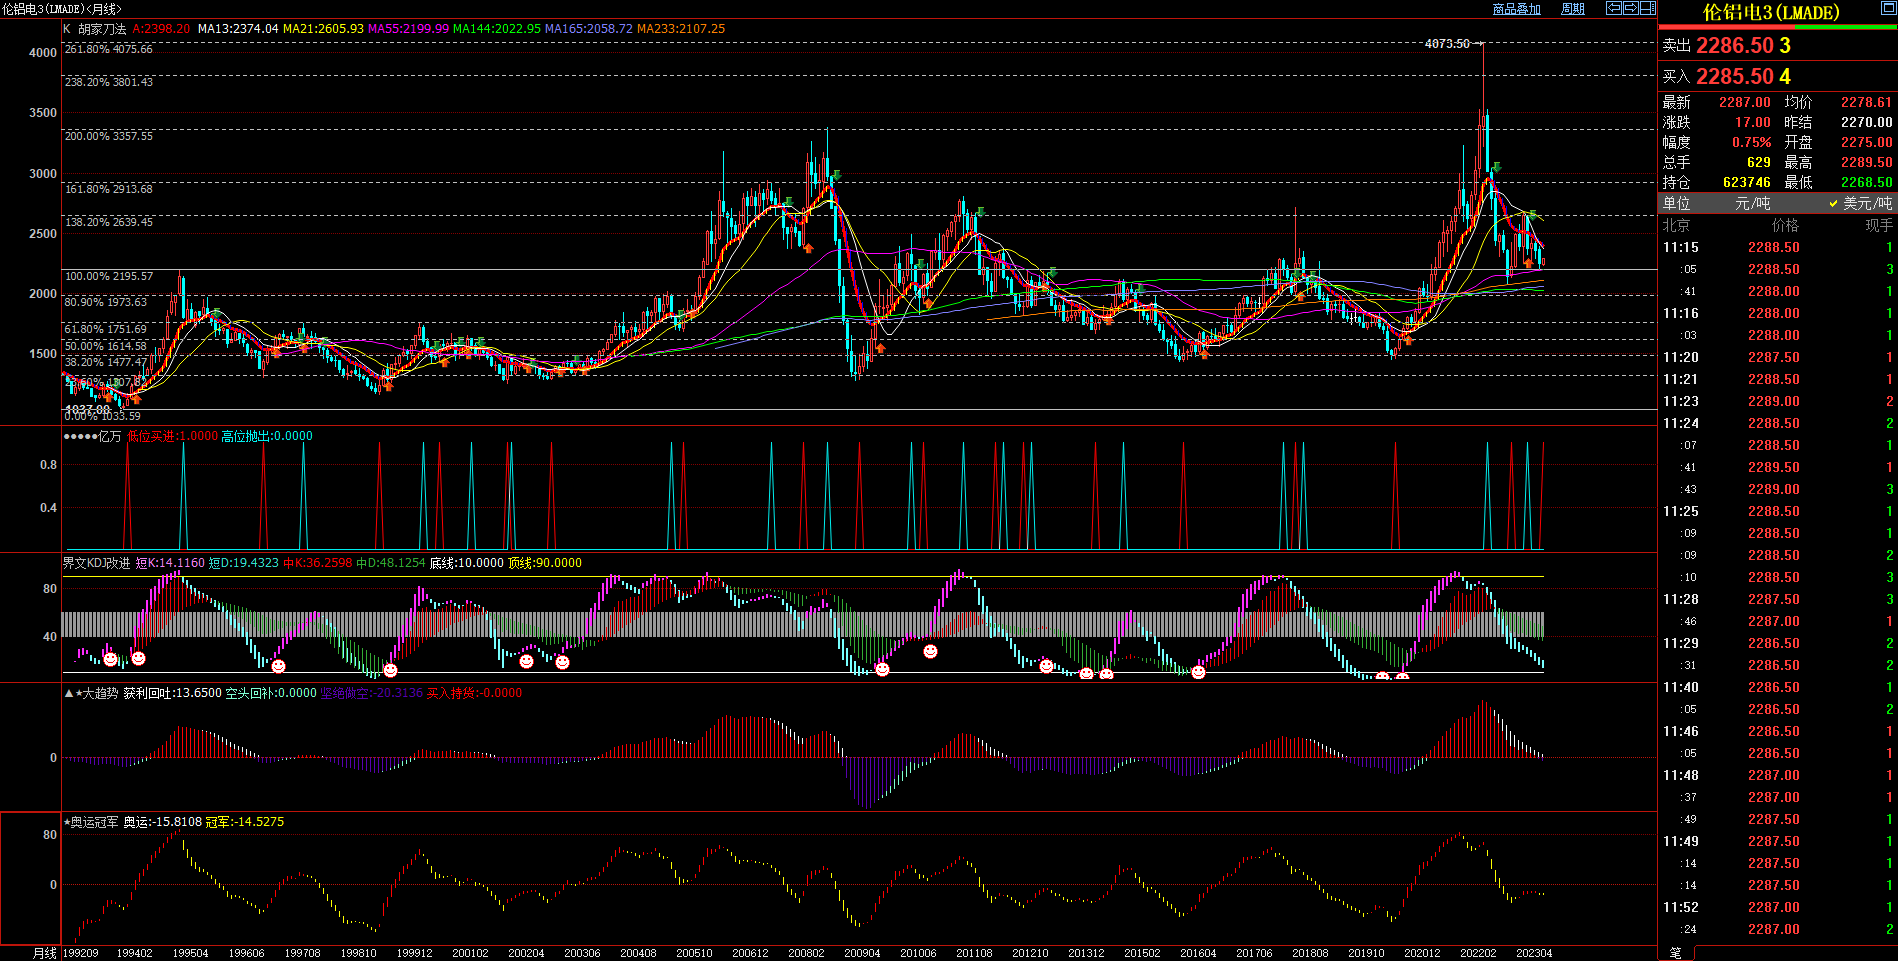Click the first smiley face on KD panel
The width and height of the screenshot is (1898, 961).
(x=110, y=659)
